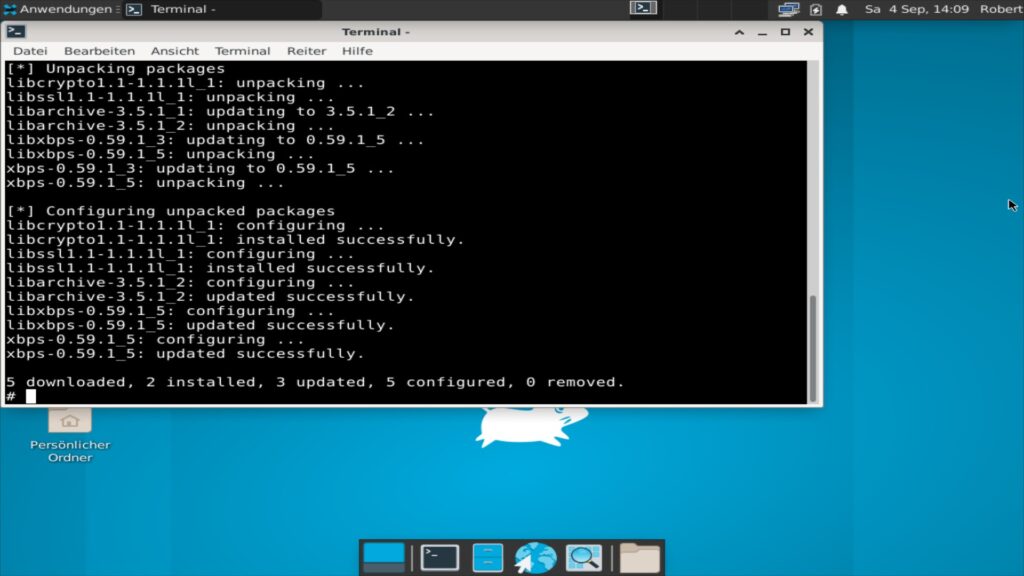This screenshot has width=1024, height=576.
Task: Launch terminal emulator from the dock
Action: coord(440,558)
